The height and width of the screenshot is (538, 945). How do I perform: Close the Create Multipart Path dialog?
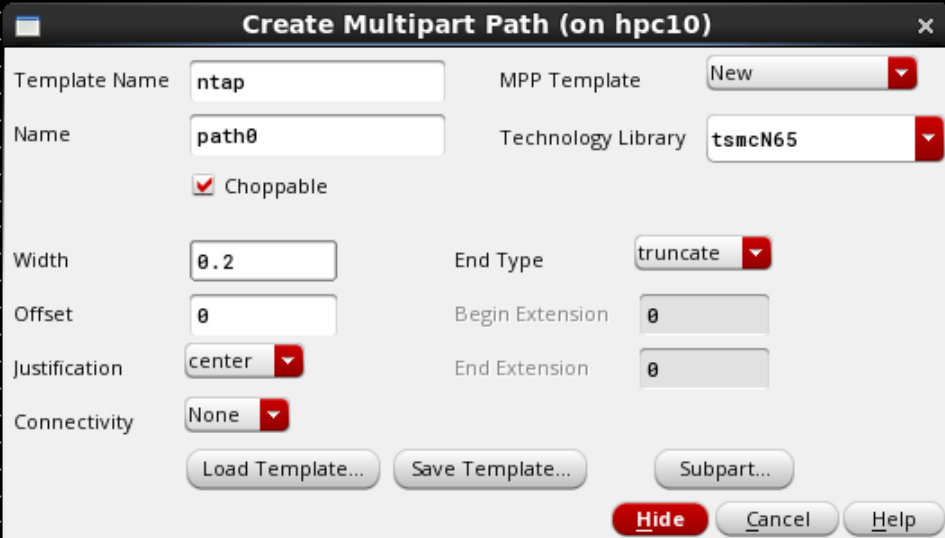coord(925,25)
